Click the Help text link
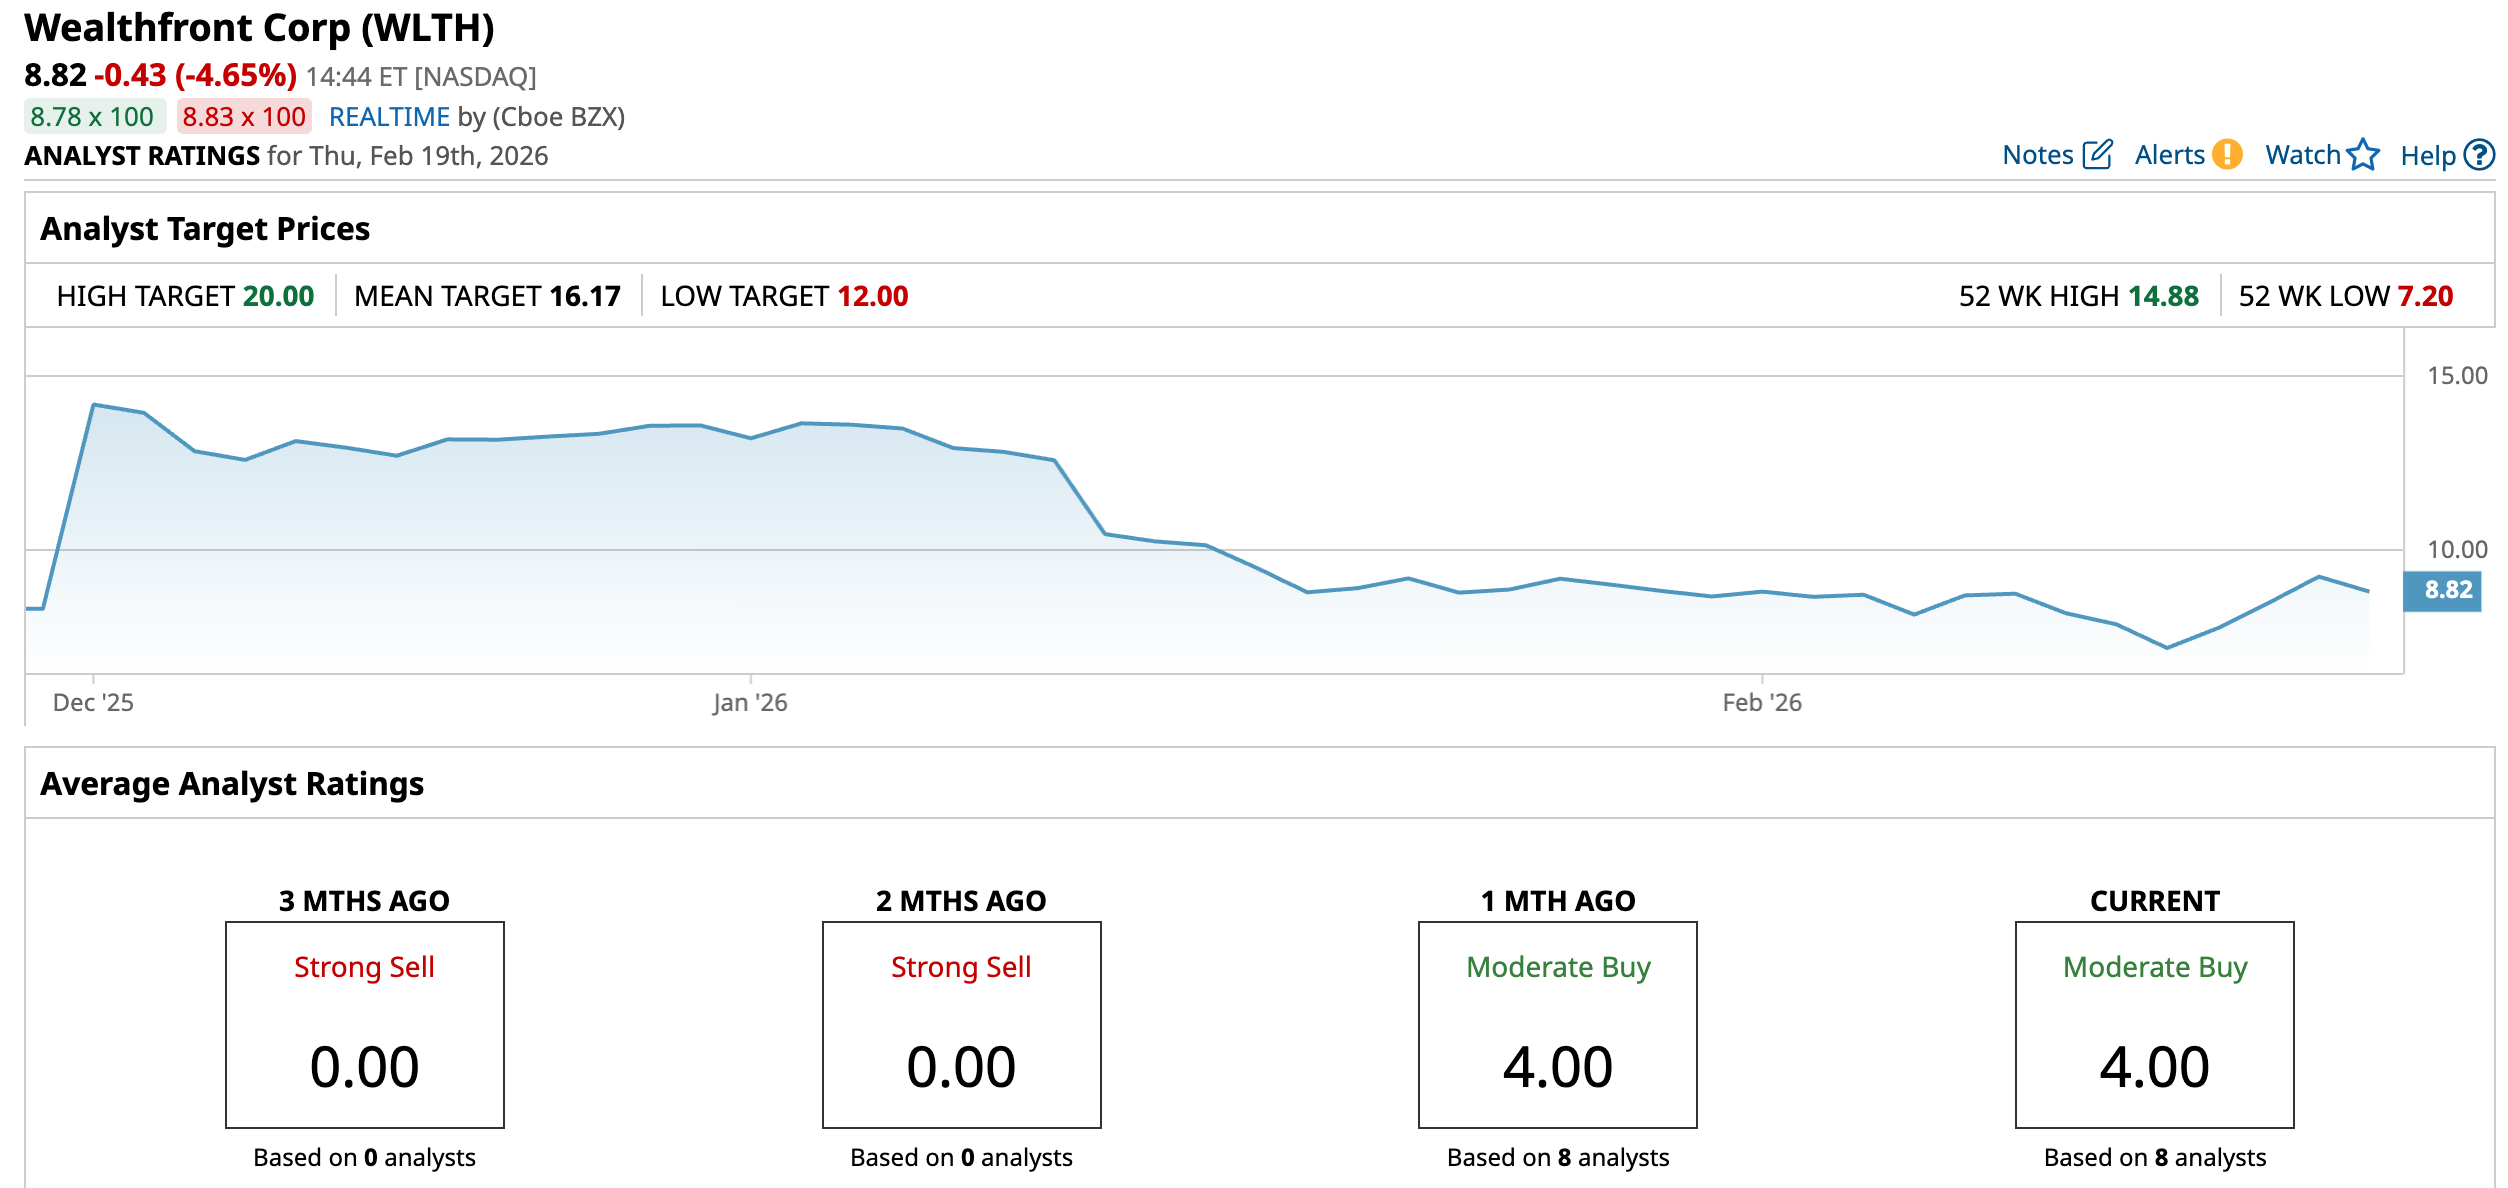This screenshot has height=1188, width=2508. coord(2427,156)
